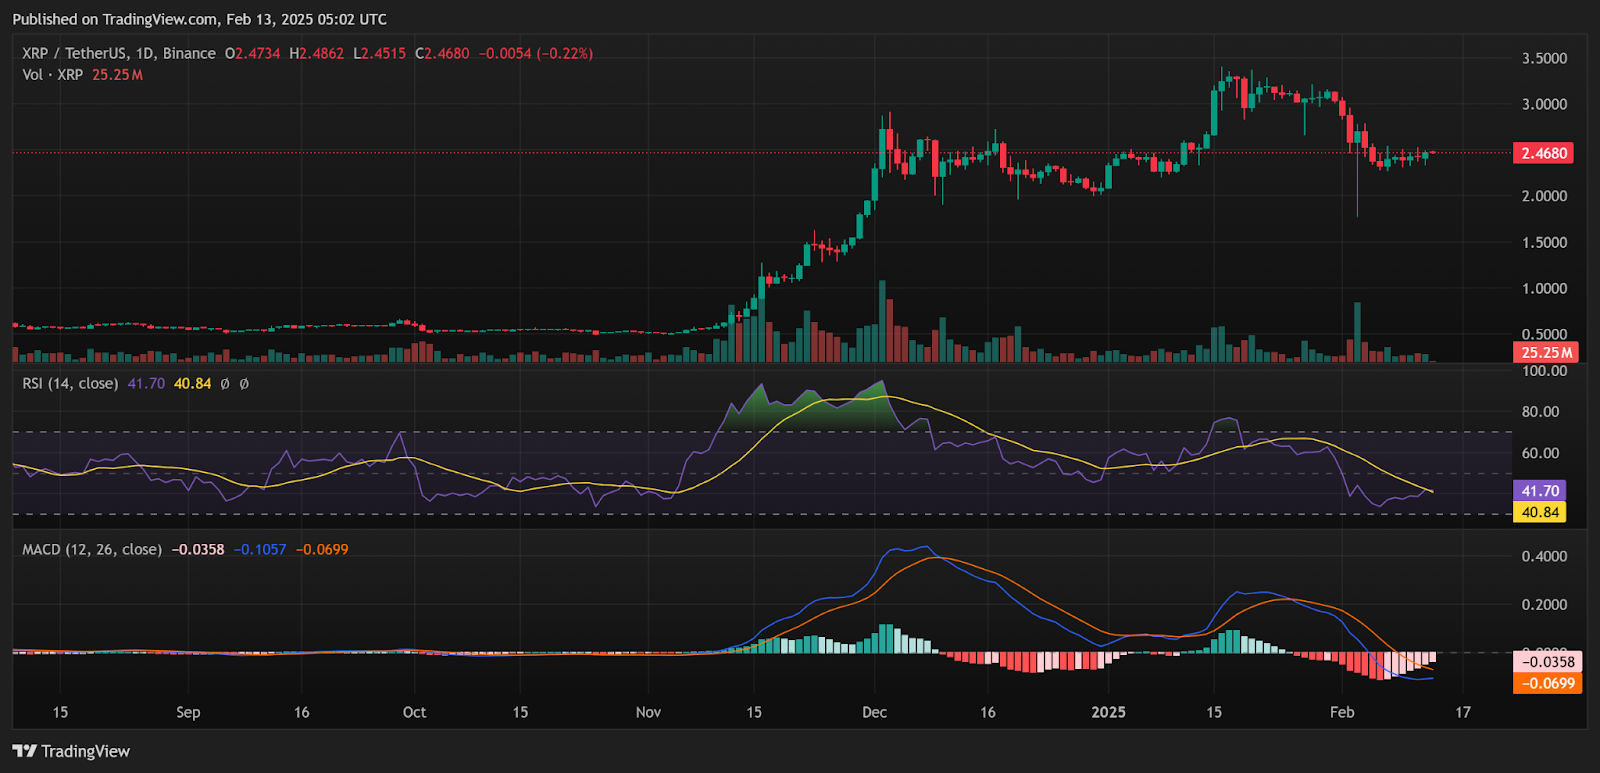This screenshot has width=1600, height=773.
Task: Click the Dec label on time axis
Action: 874,712
